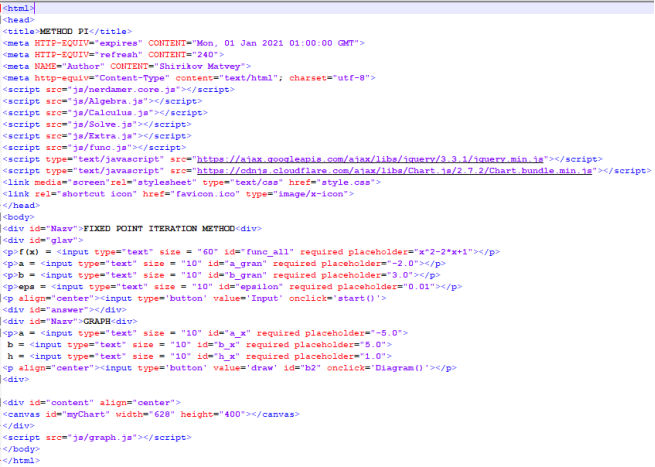
Task: Click the height="400" attribute
Action: (x=213, y=414)
